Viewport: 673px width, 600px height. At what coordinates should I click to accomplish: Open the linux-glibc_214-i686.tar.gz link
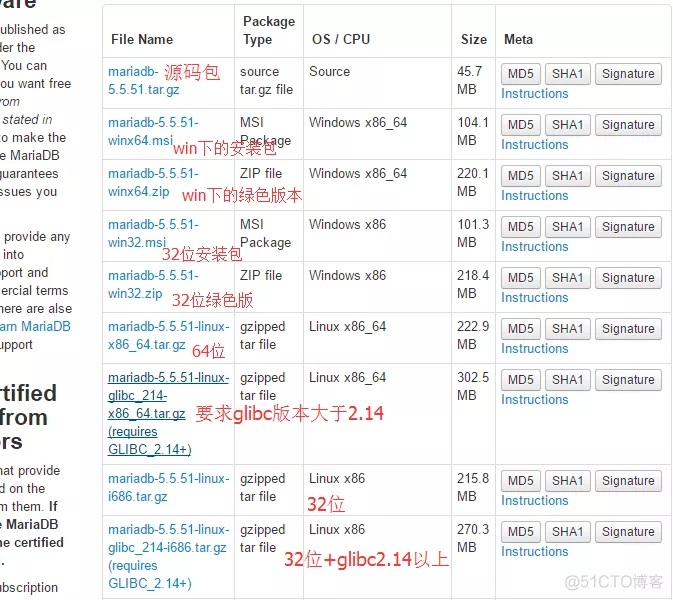tap(169, 556)
